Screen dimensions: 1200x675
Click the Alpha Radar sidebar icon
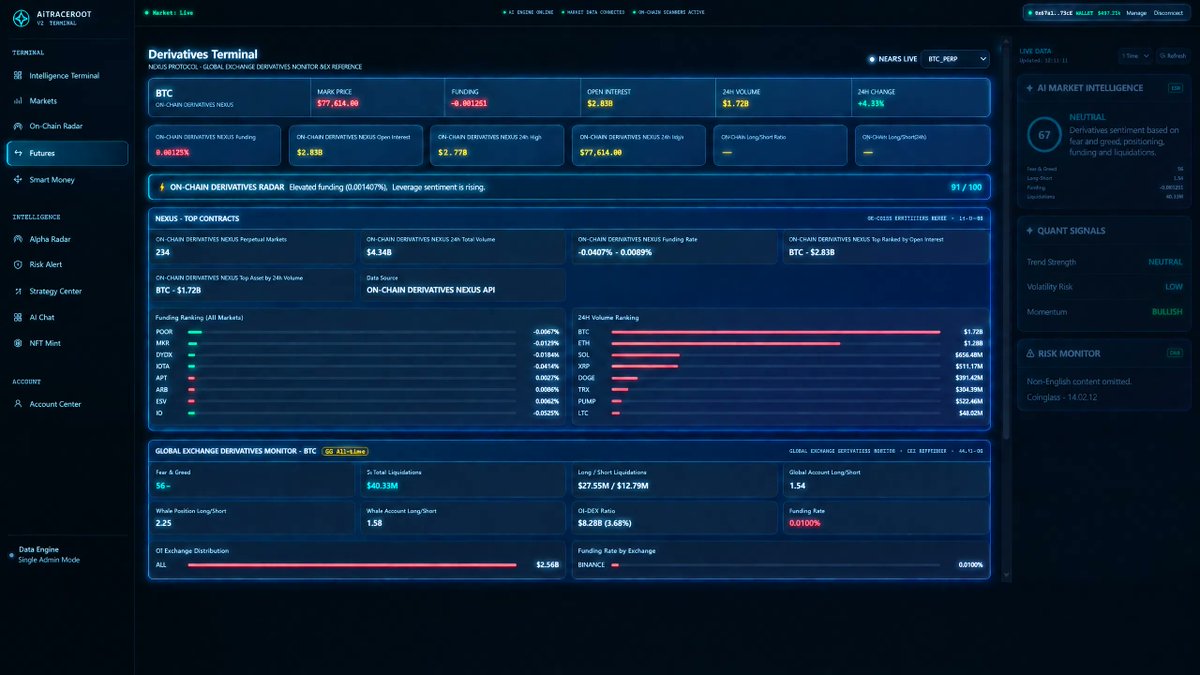tap(18, 239)
